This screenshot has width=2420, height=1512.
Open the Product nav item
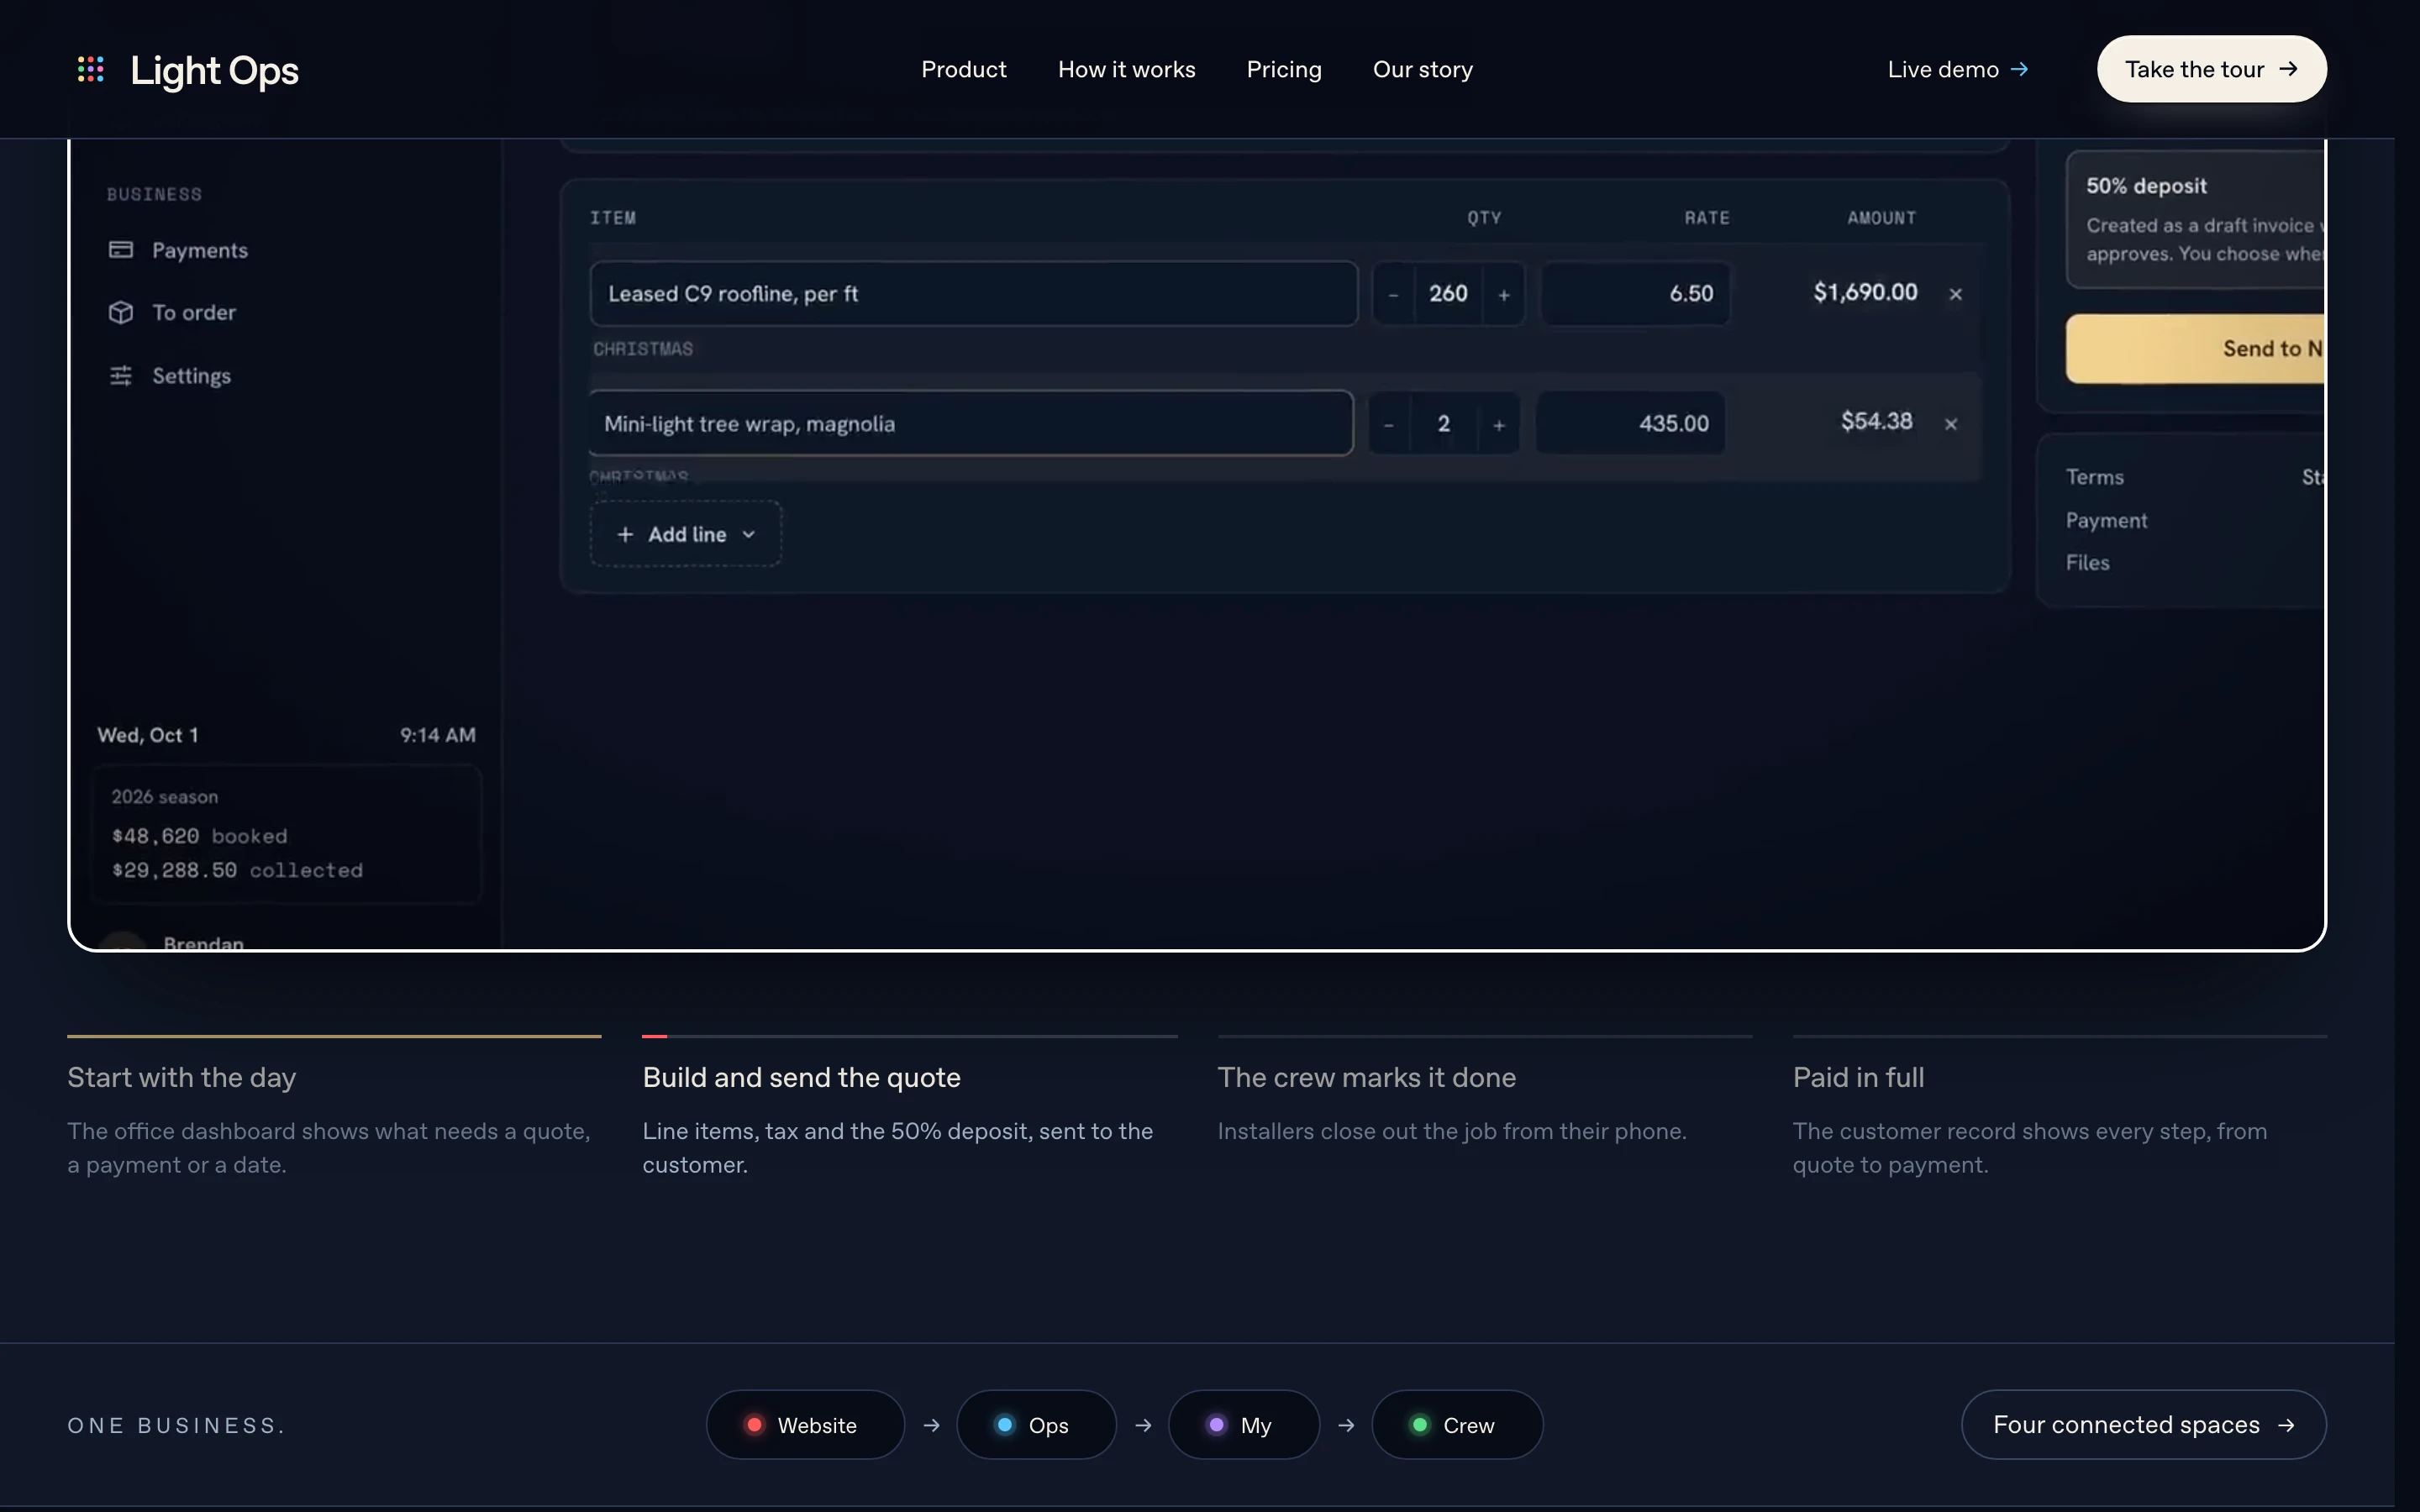click(x=964, y=69)
